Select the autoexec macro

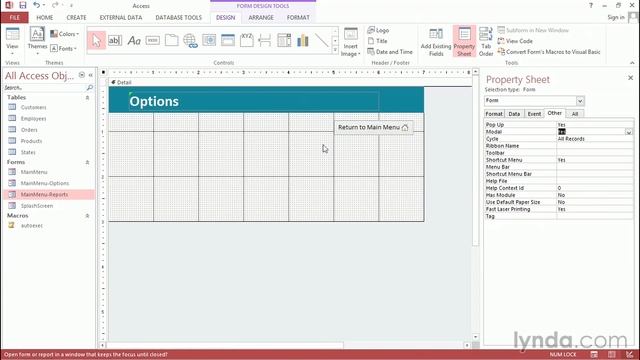(32, 225)
